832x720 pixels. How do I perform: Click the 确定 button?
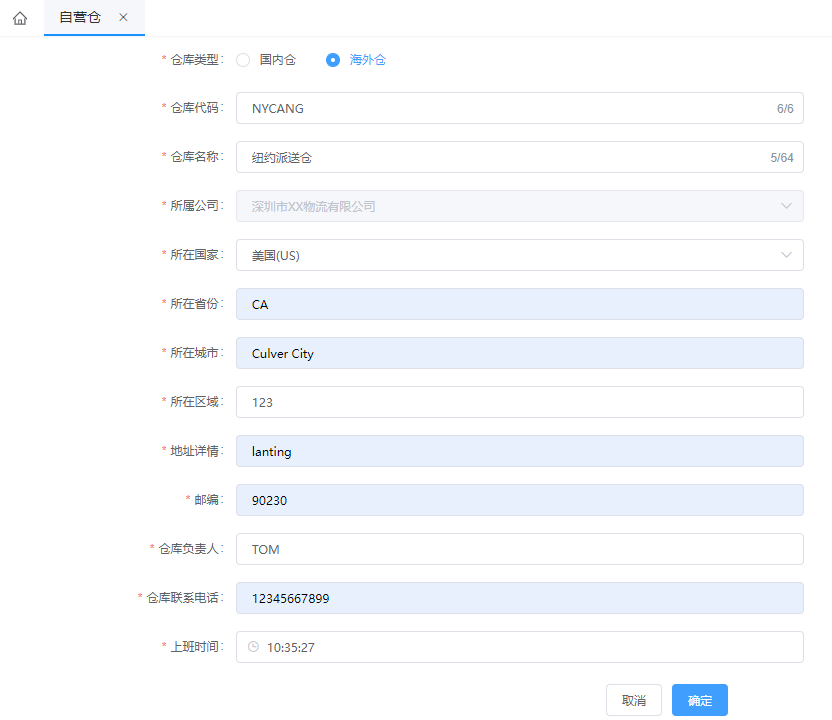pos(700,700)
